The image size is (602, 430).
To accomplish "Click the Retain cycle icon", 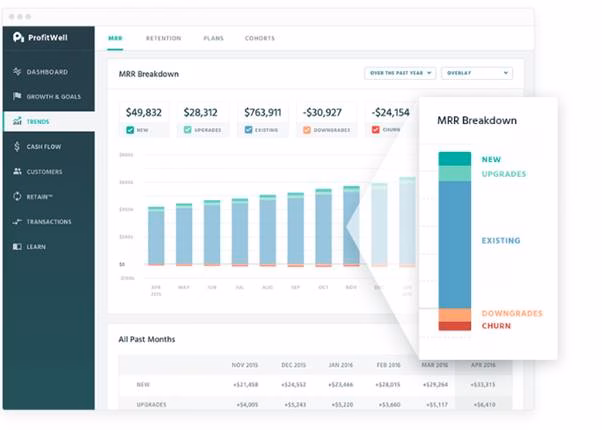I will pyautogui.click(x=17, y=197).
